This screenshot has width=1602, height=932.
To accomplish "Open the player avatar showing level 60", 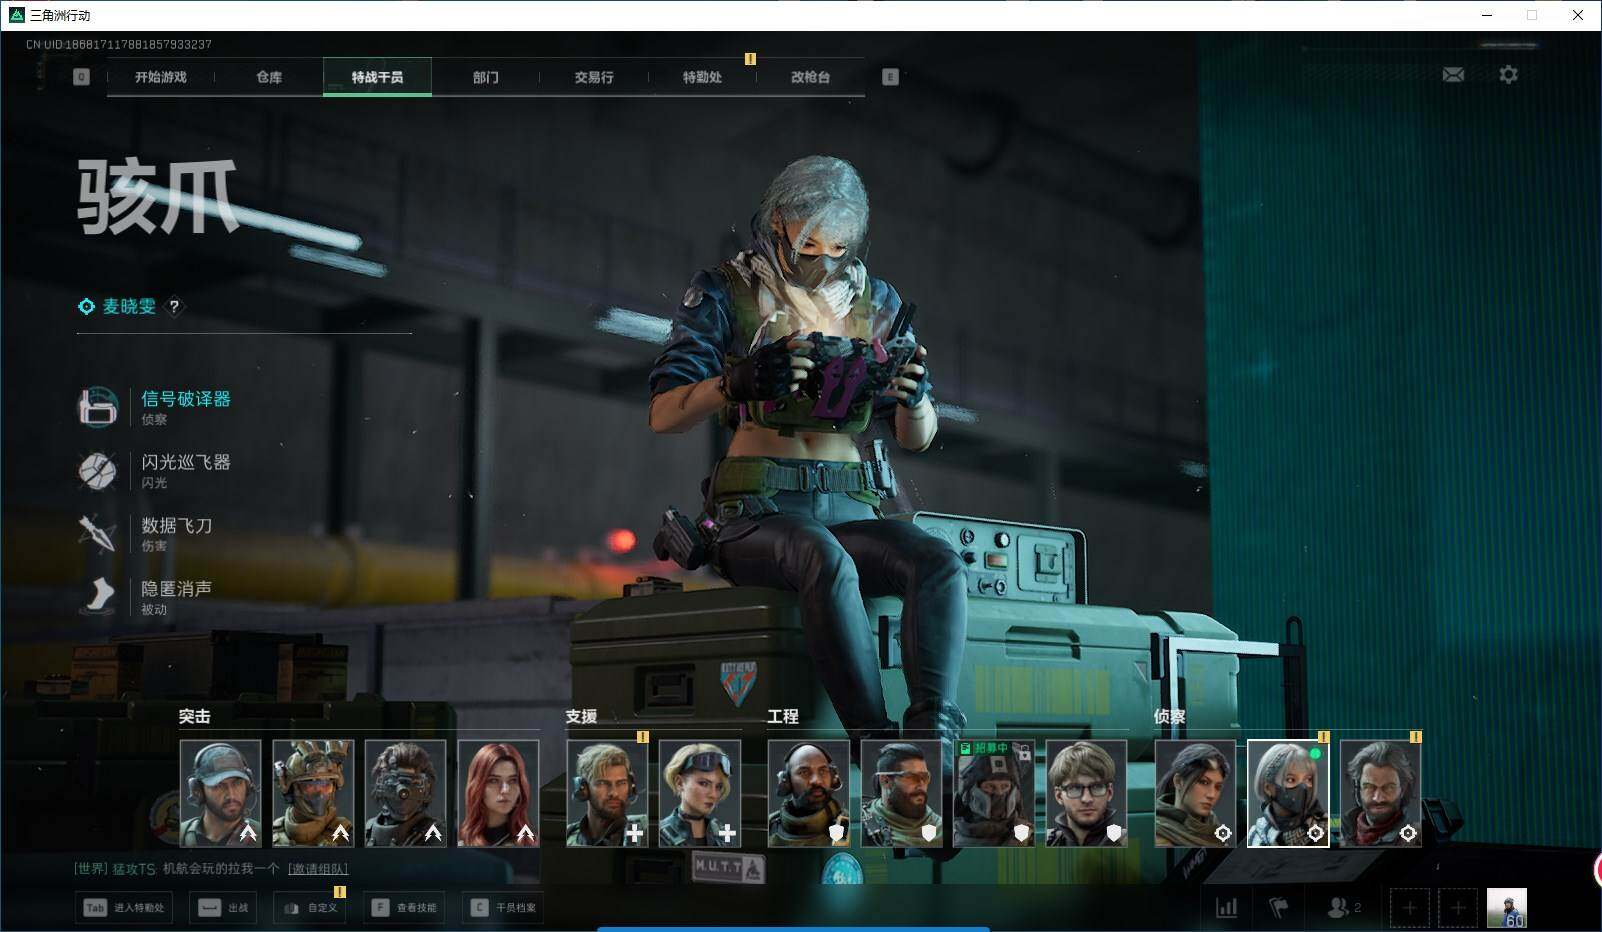I will pyautogui.click(x=1507, y=908).
